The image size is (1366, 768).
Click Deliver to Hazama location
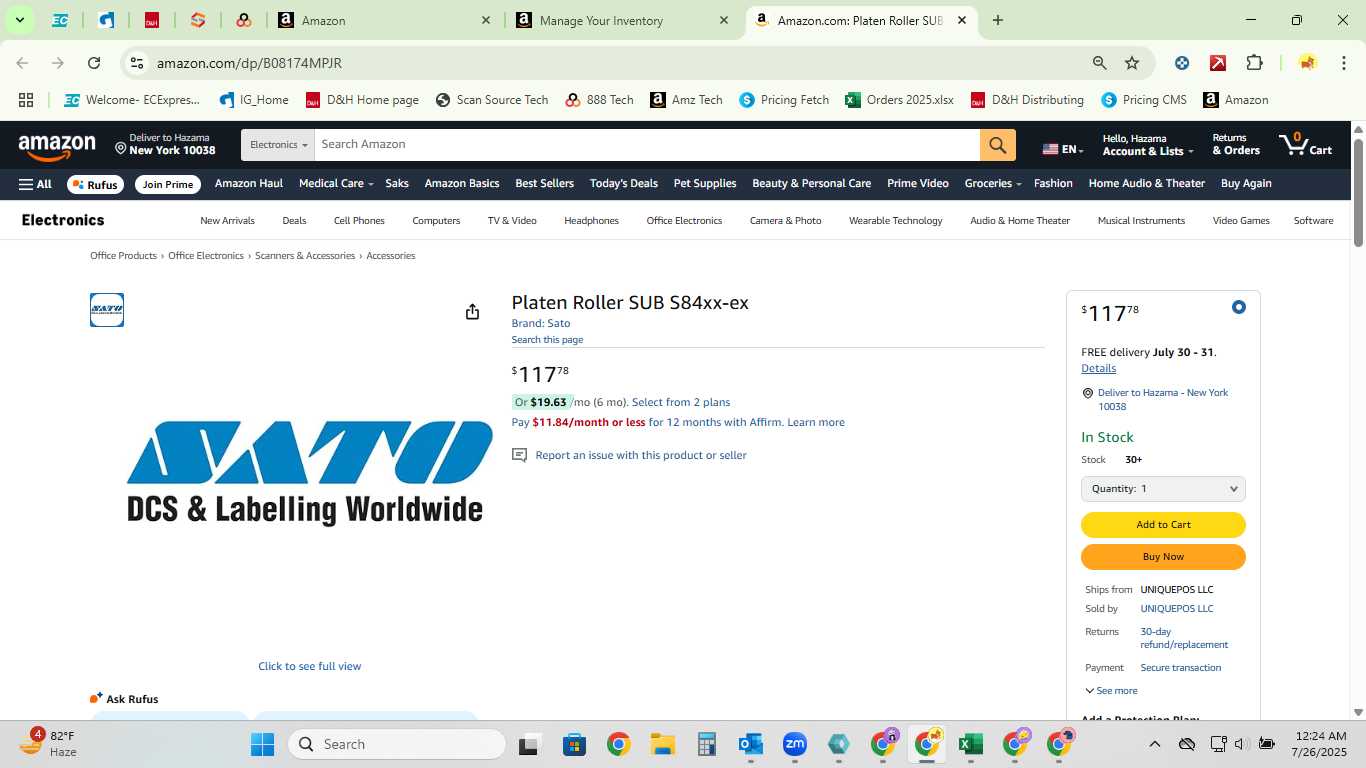point(165,145)
